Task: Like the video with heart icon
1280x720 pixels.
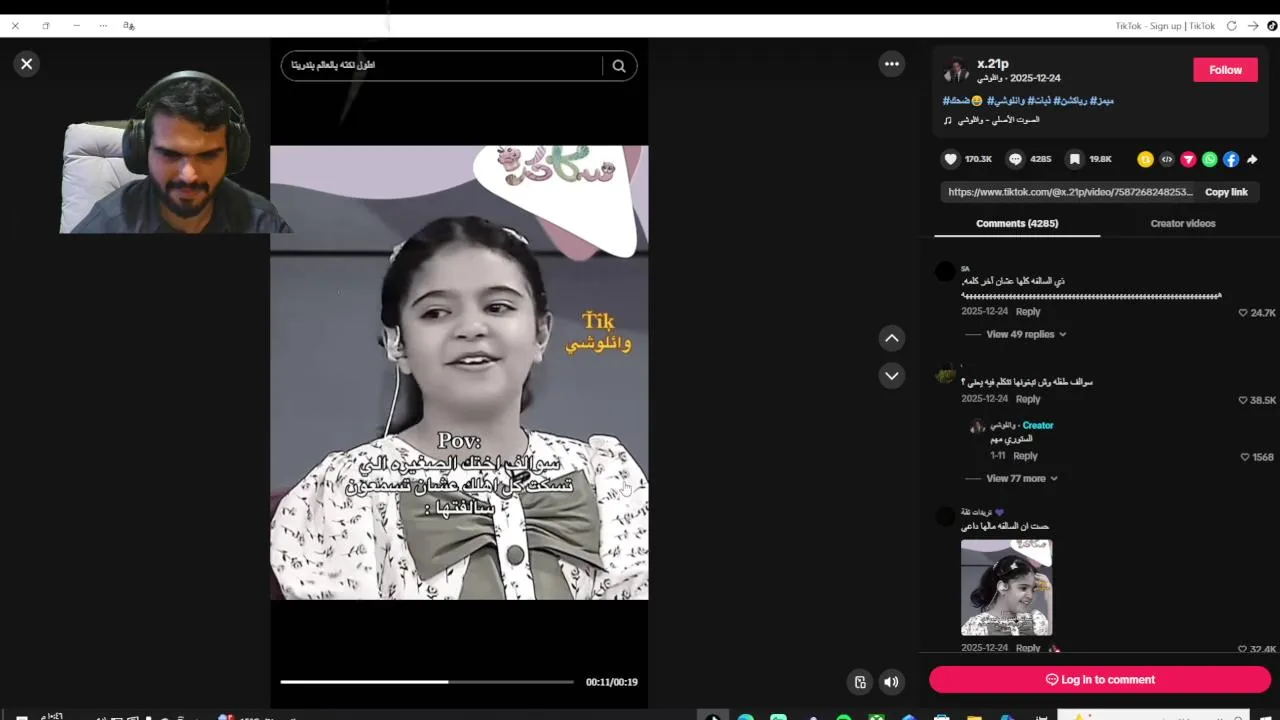Action: 951,159
